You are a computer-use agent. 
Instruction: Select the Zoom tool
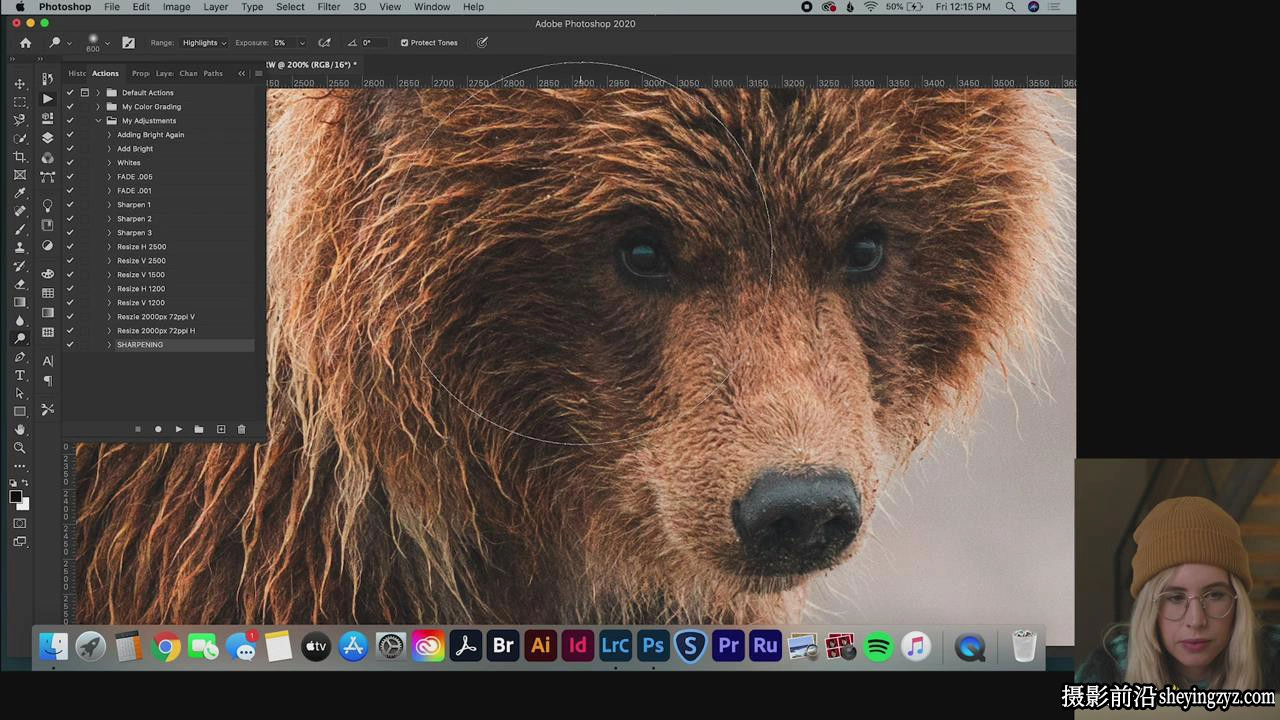coord(19,448)
